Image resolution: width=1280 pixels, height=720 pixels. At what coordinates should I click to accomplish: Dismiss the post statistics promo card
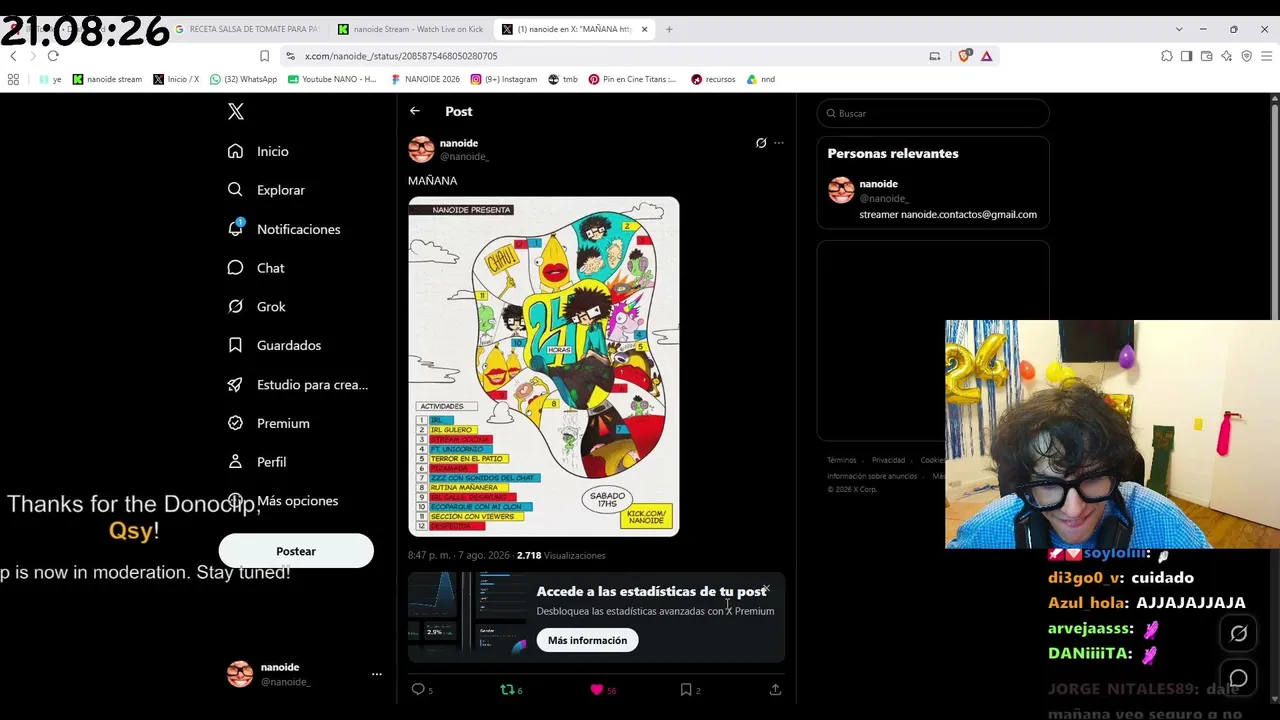[766, 589]
